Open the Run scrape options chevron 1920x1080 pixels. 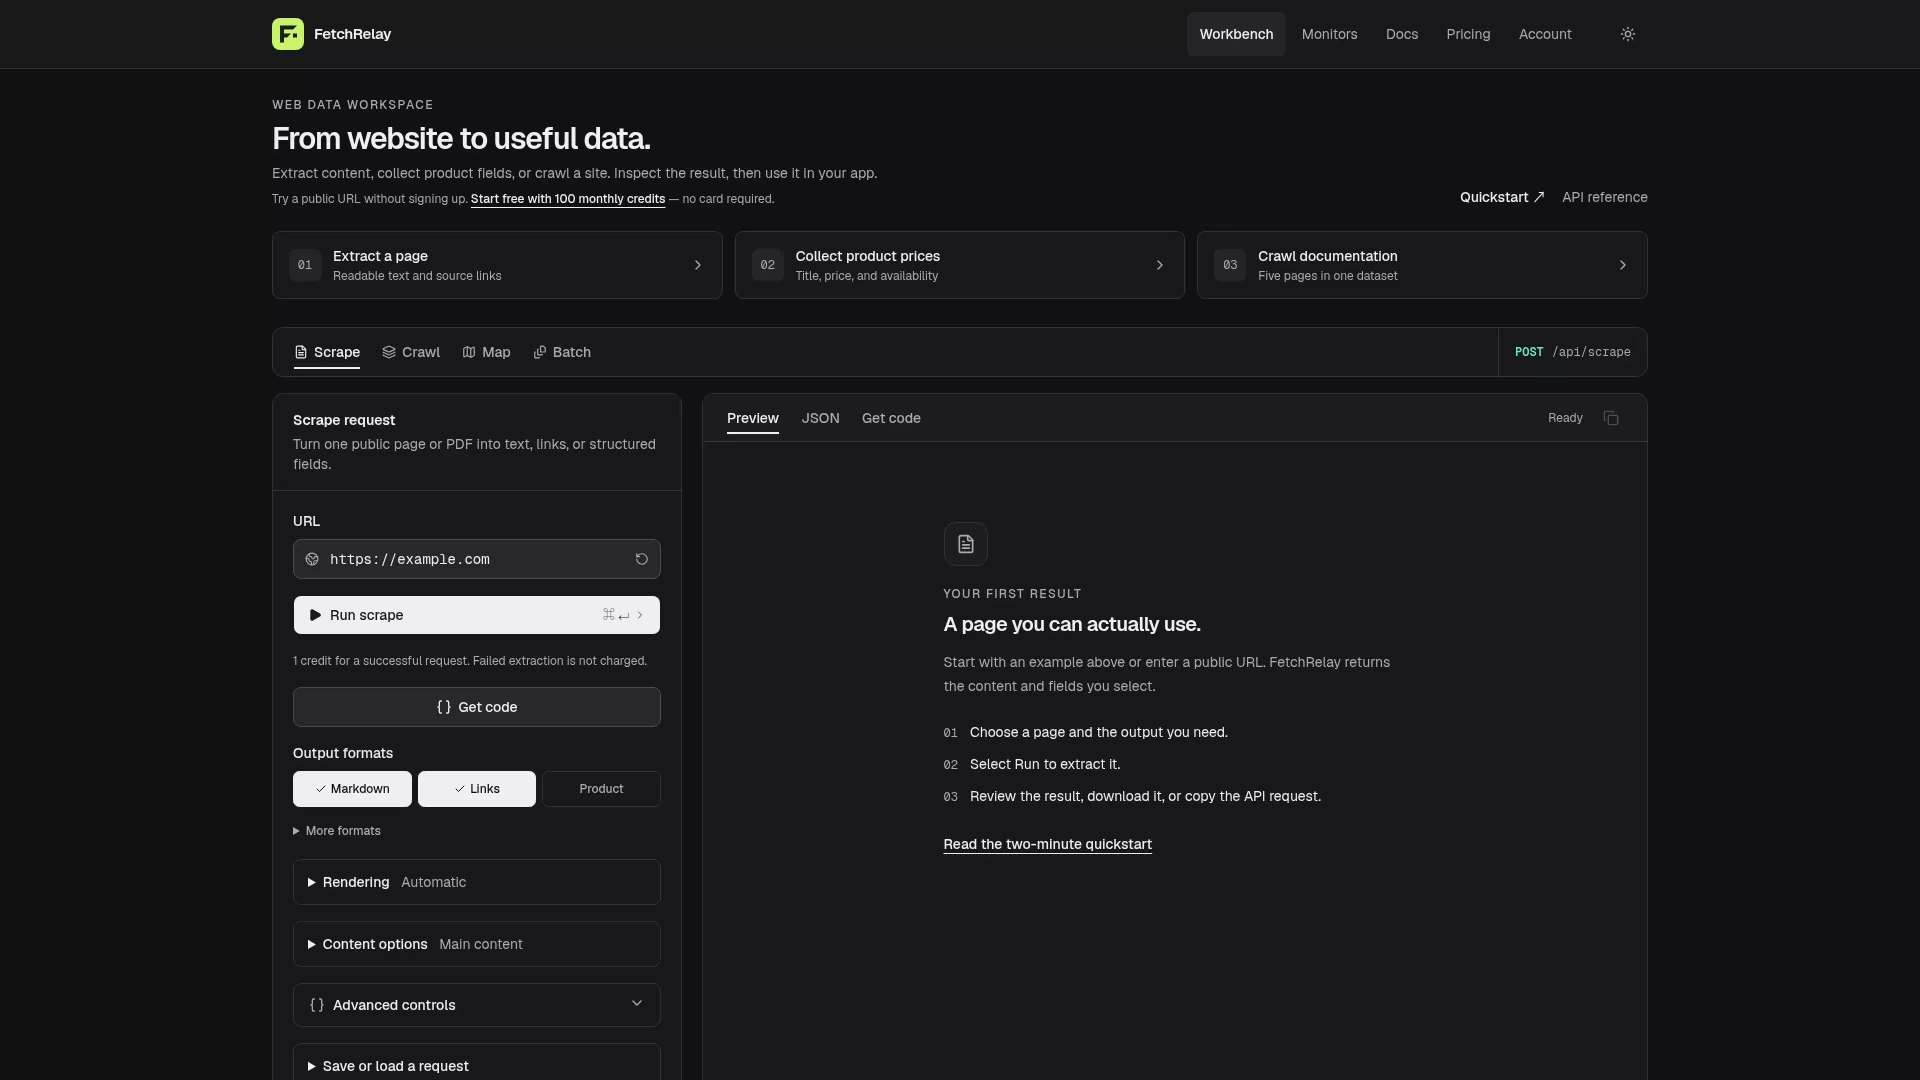(640, 615)
